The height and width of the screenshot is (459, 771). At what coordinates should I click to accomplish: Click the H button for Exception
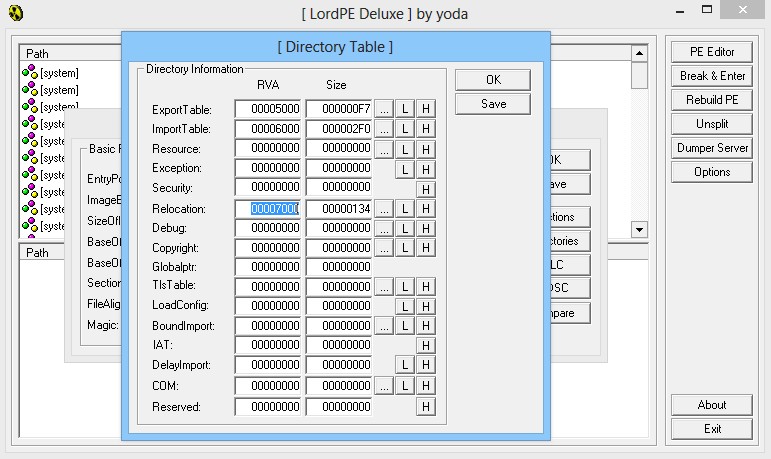(426, 169)
